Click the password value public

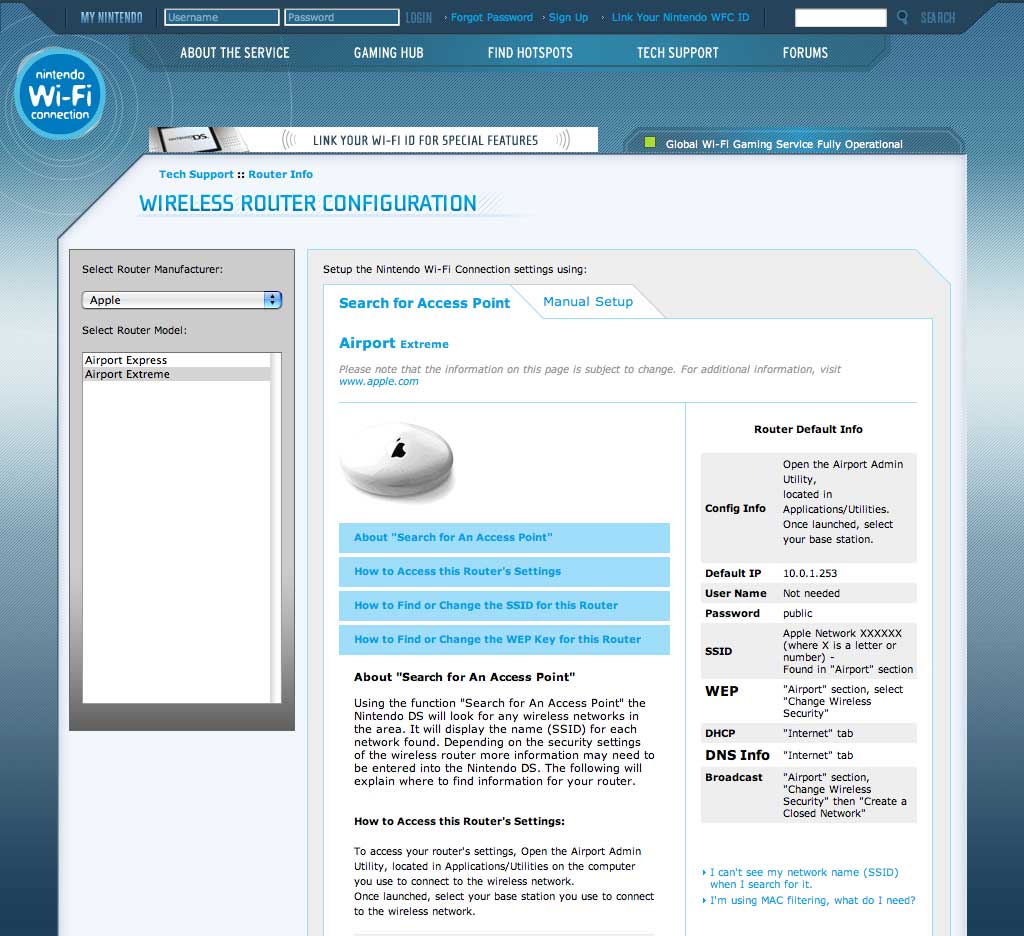[x=797, y=613]
